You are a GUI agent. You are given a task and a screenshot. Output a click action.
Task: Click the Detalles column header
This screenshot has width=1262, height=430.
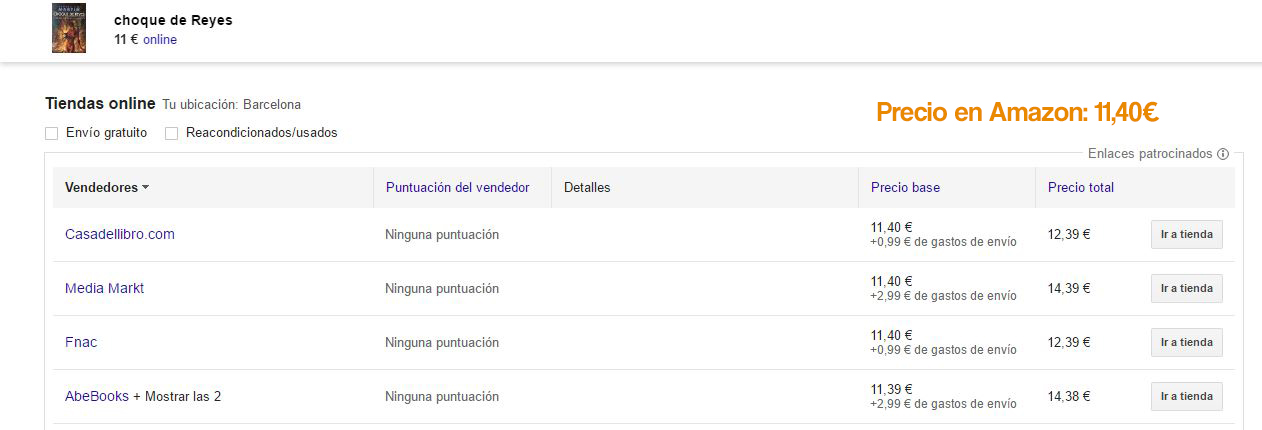click(587, 187)
